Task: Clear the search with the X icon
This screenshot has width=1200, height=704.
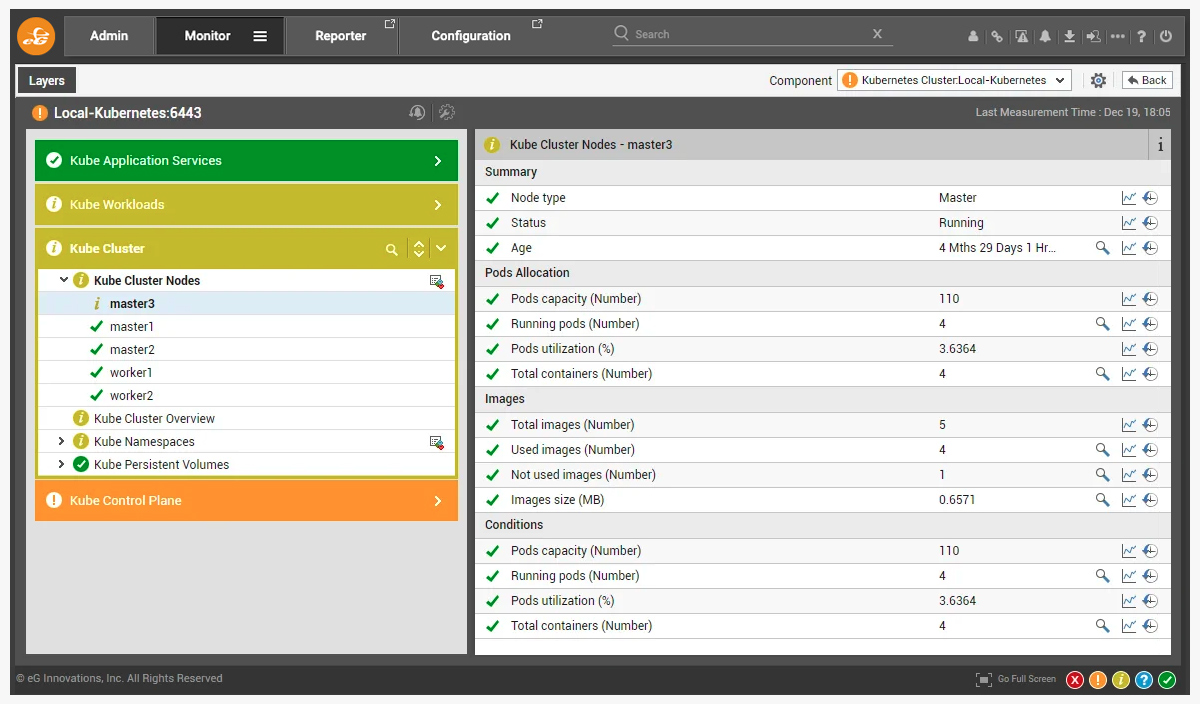Action: 877,34
